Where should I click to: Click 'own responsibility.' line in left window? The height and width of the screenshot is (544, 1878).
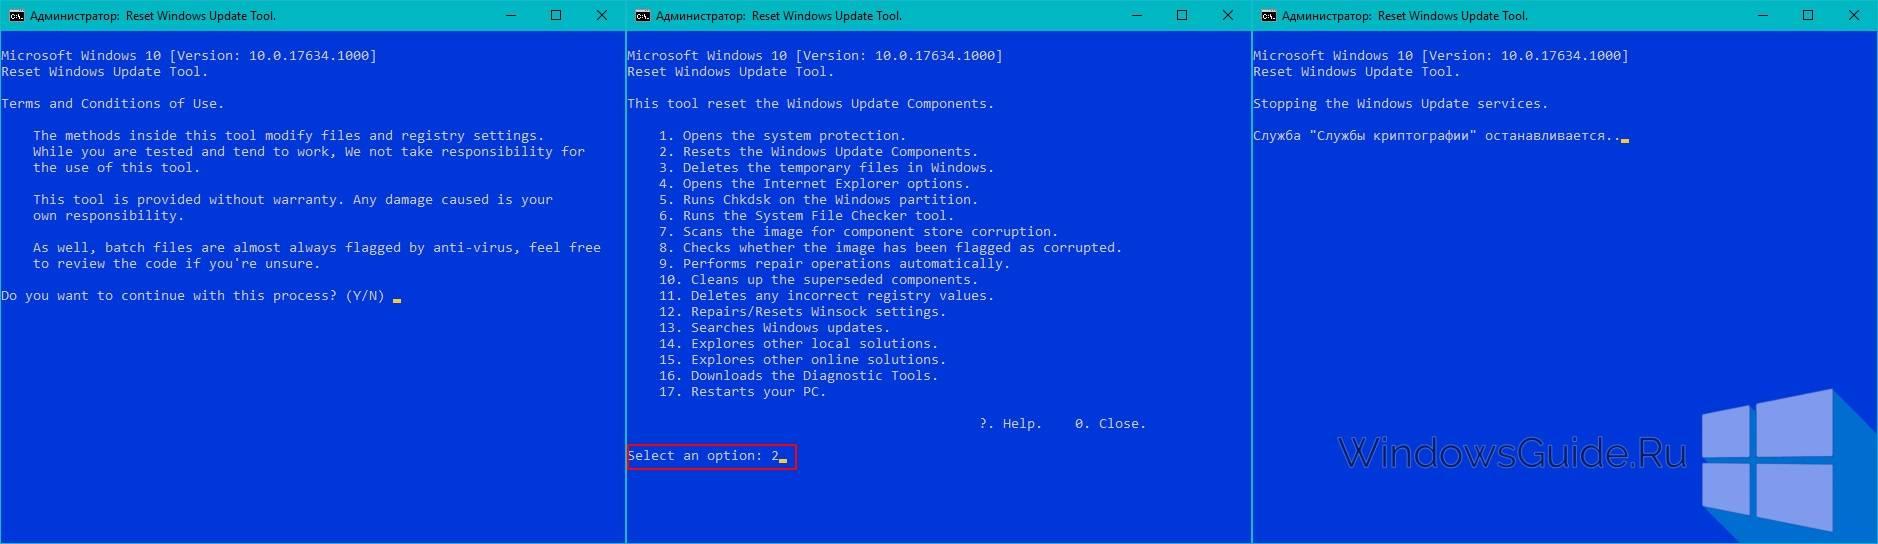109,216
